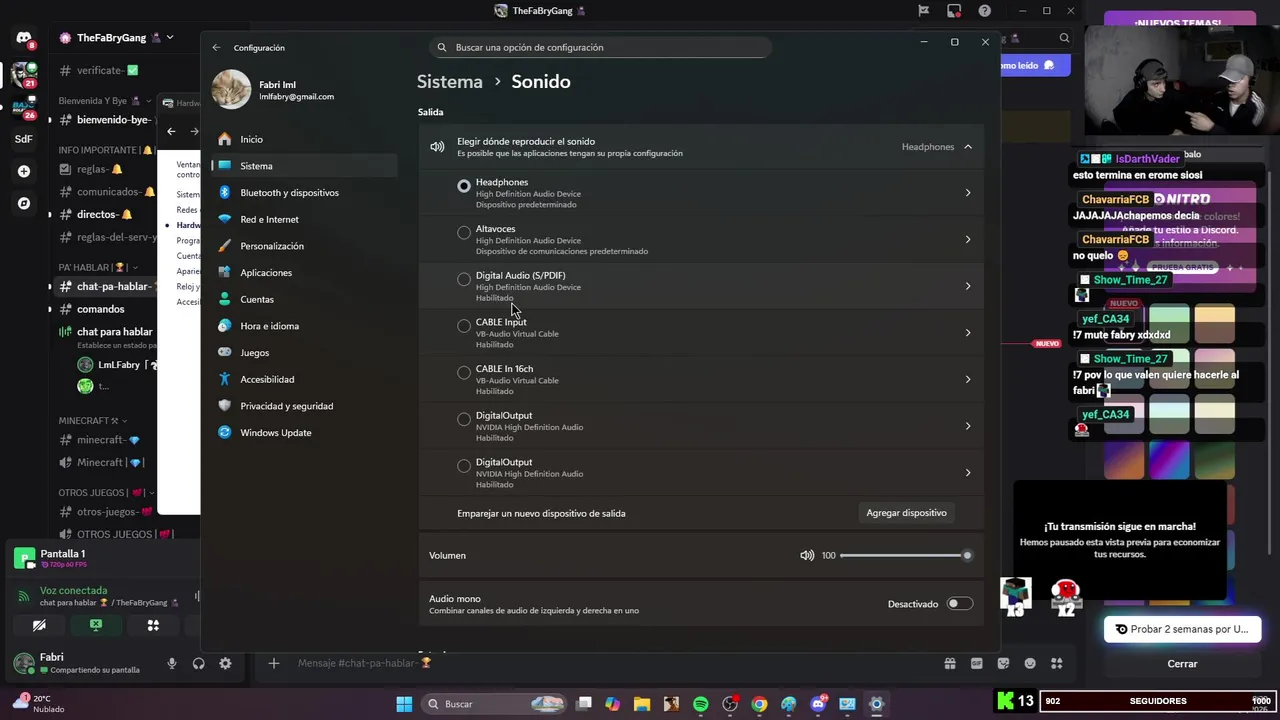Click Google Chrome in the taskbar
The image size is (1280, 720).
(x=759, y=704)
